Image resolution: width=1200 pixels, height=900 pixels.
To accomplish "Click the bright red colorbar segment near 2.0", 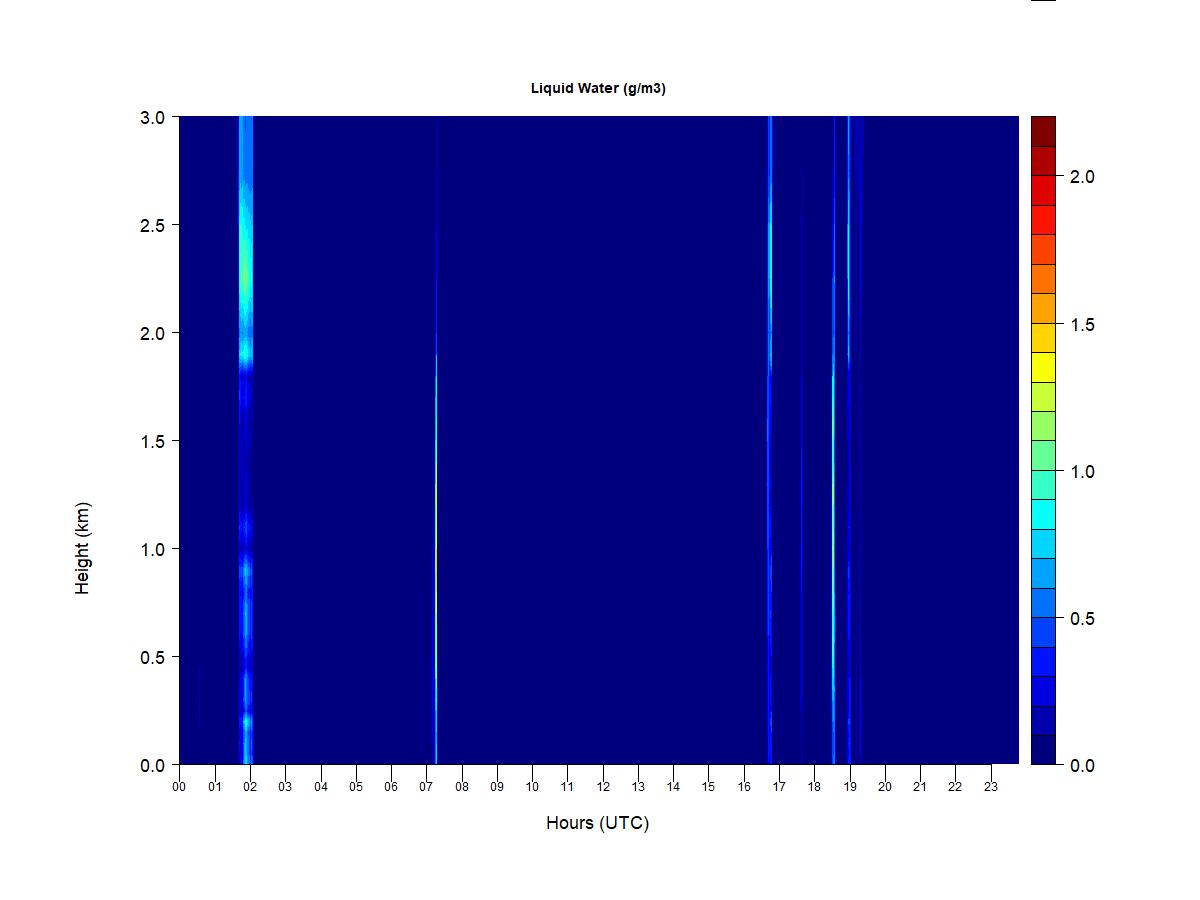I will (1043, 190).
